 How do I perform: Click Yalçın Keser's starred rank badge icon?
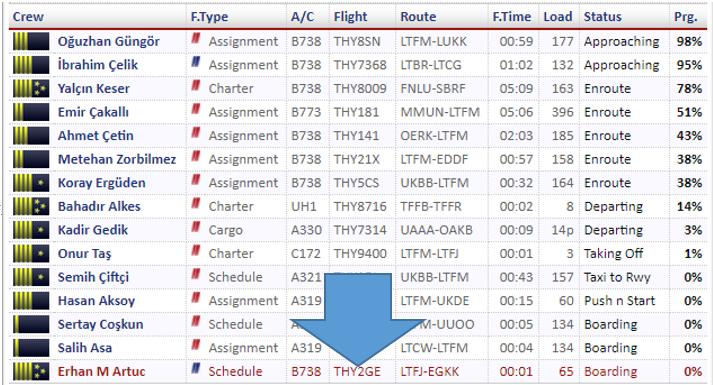[x=31, y=89]
